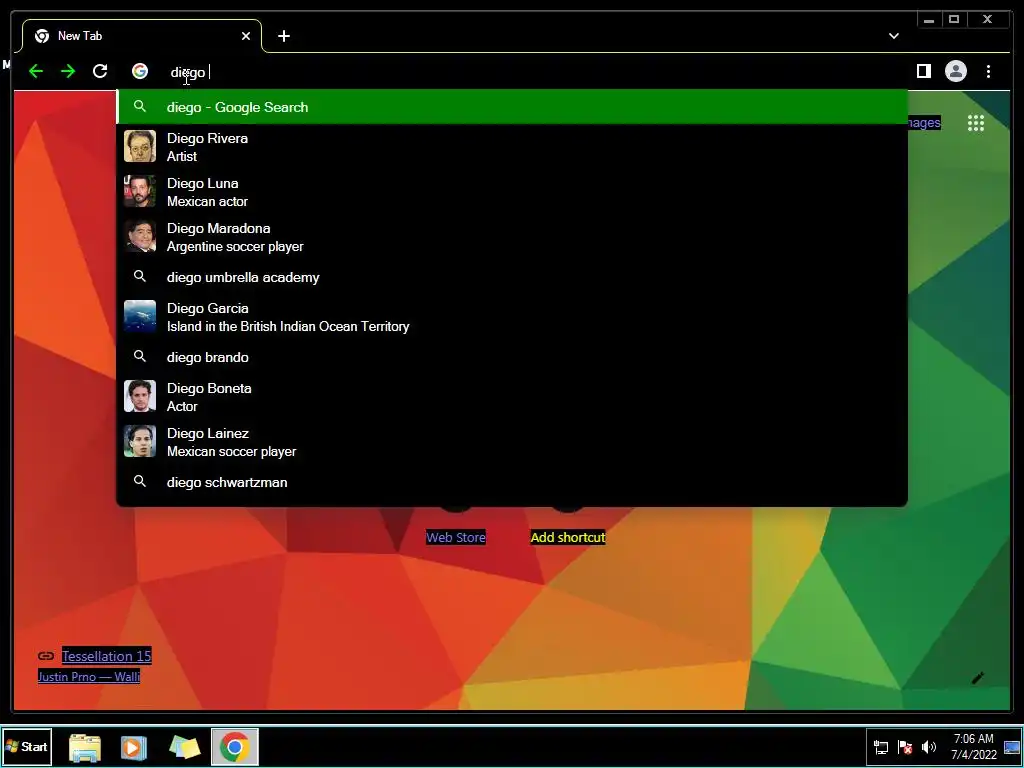Open the Justin Prno wallpaper credit link

click(x=89, y=677)
